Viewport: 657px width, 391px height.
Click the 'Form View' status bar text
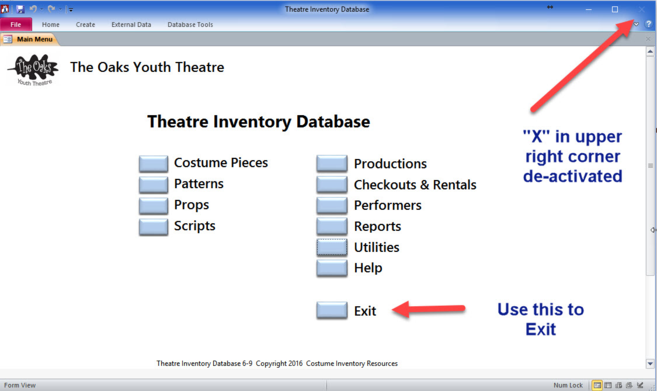tap(20, 385)
